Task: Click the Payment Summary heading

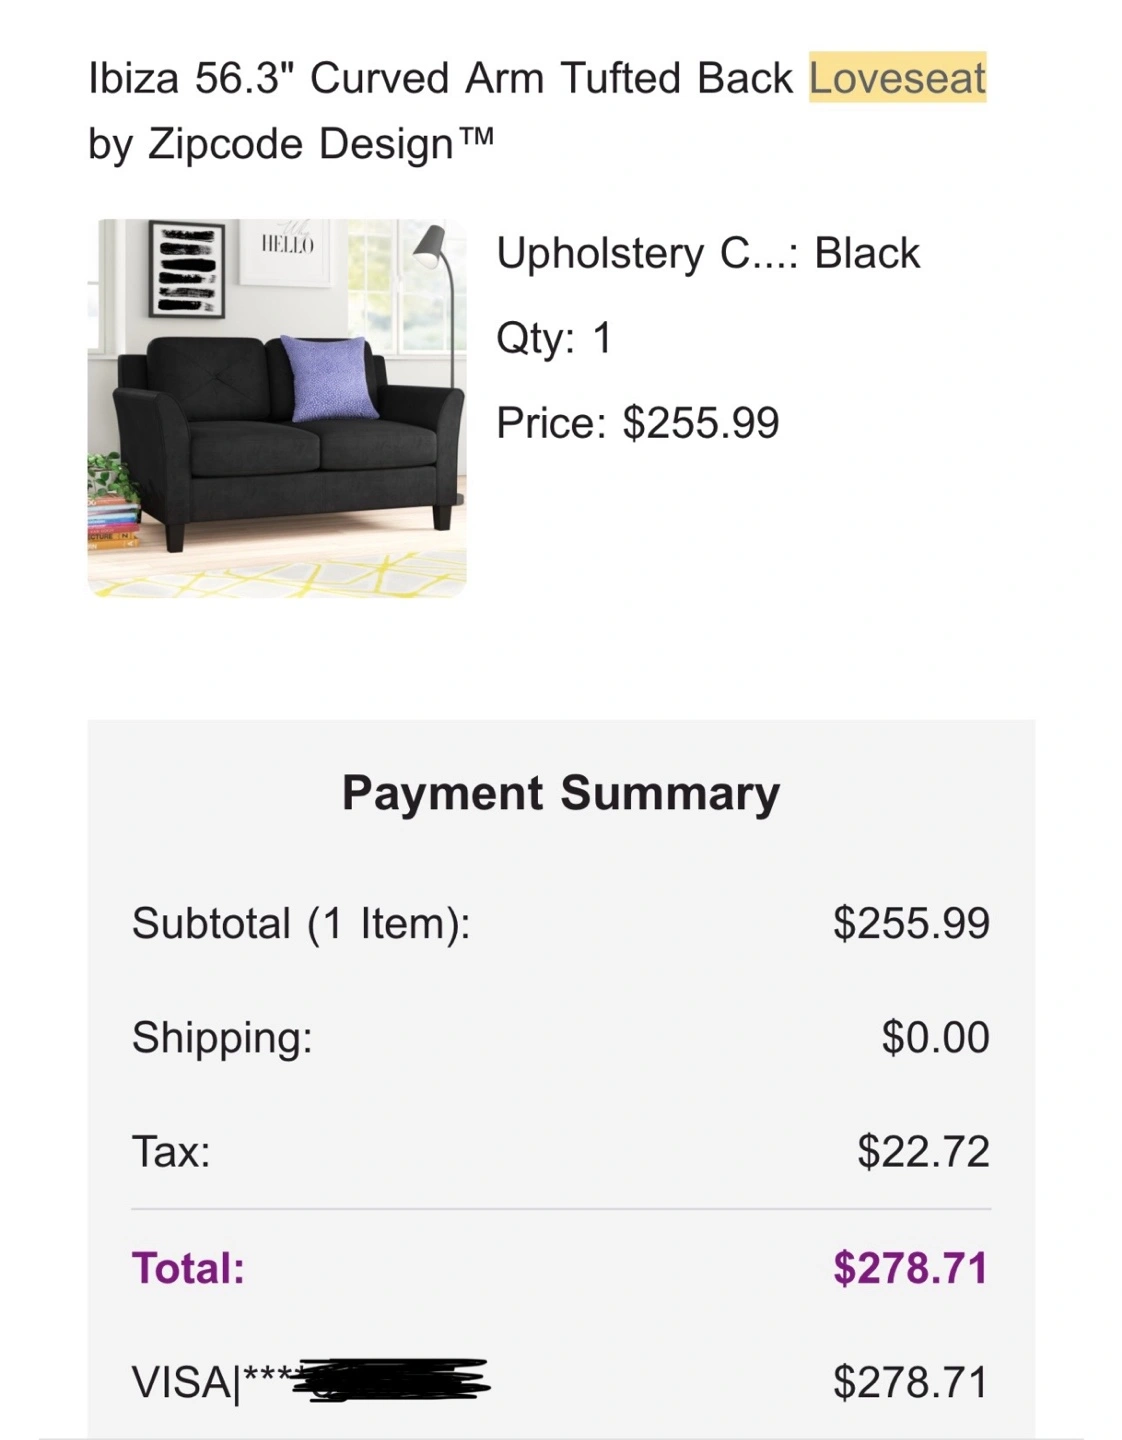Action: pos(560,793)
